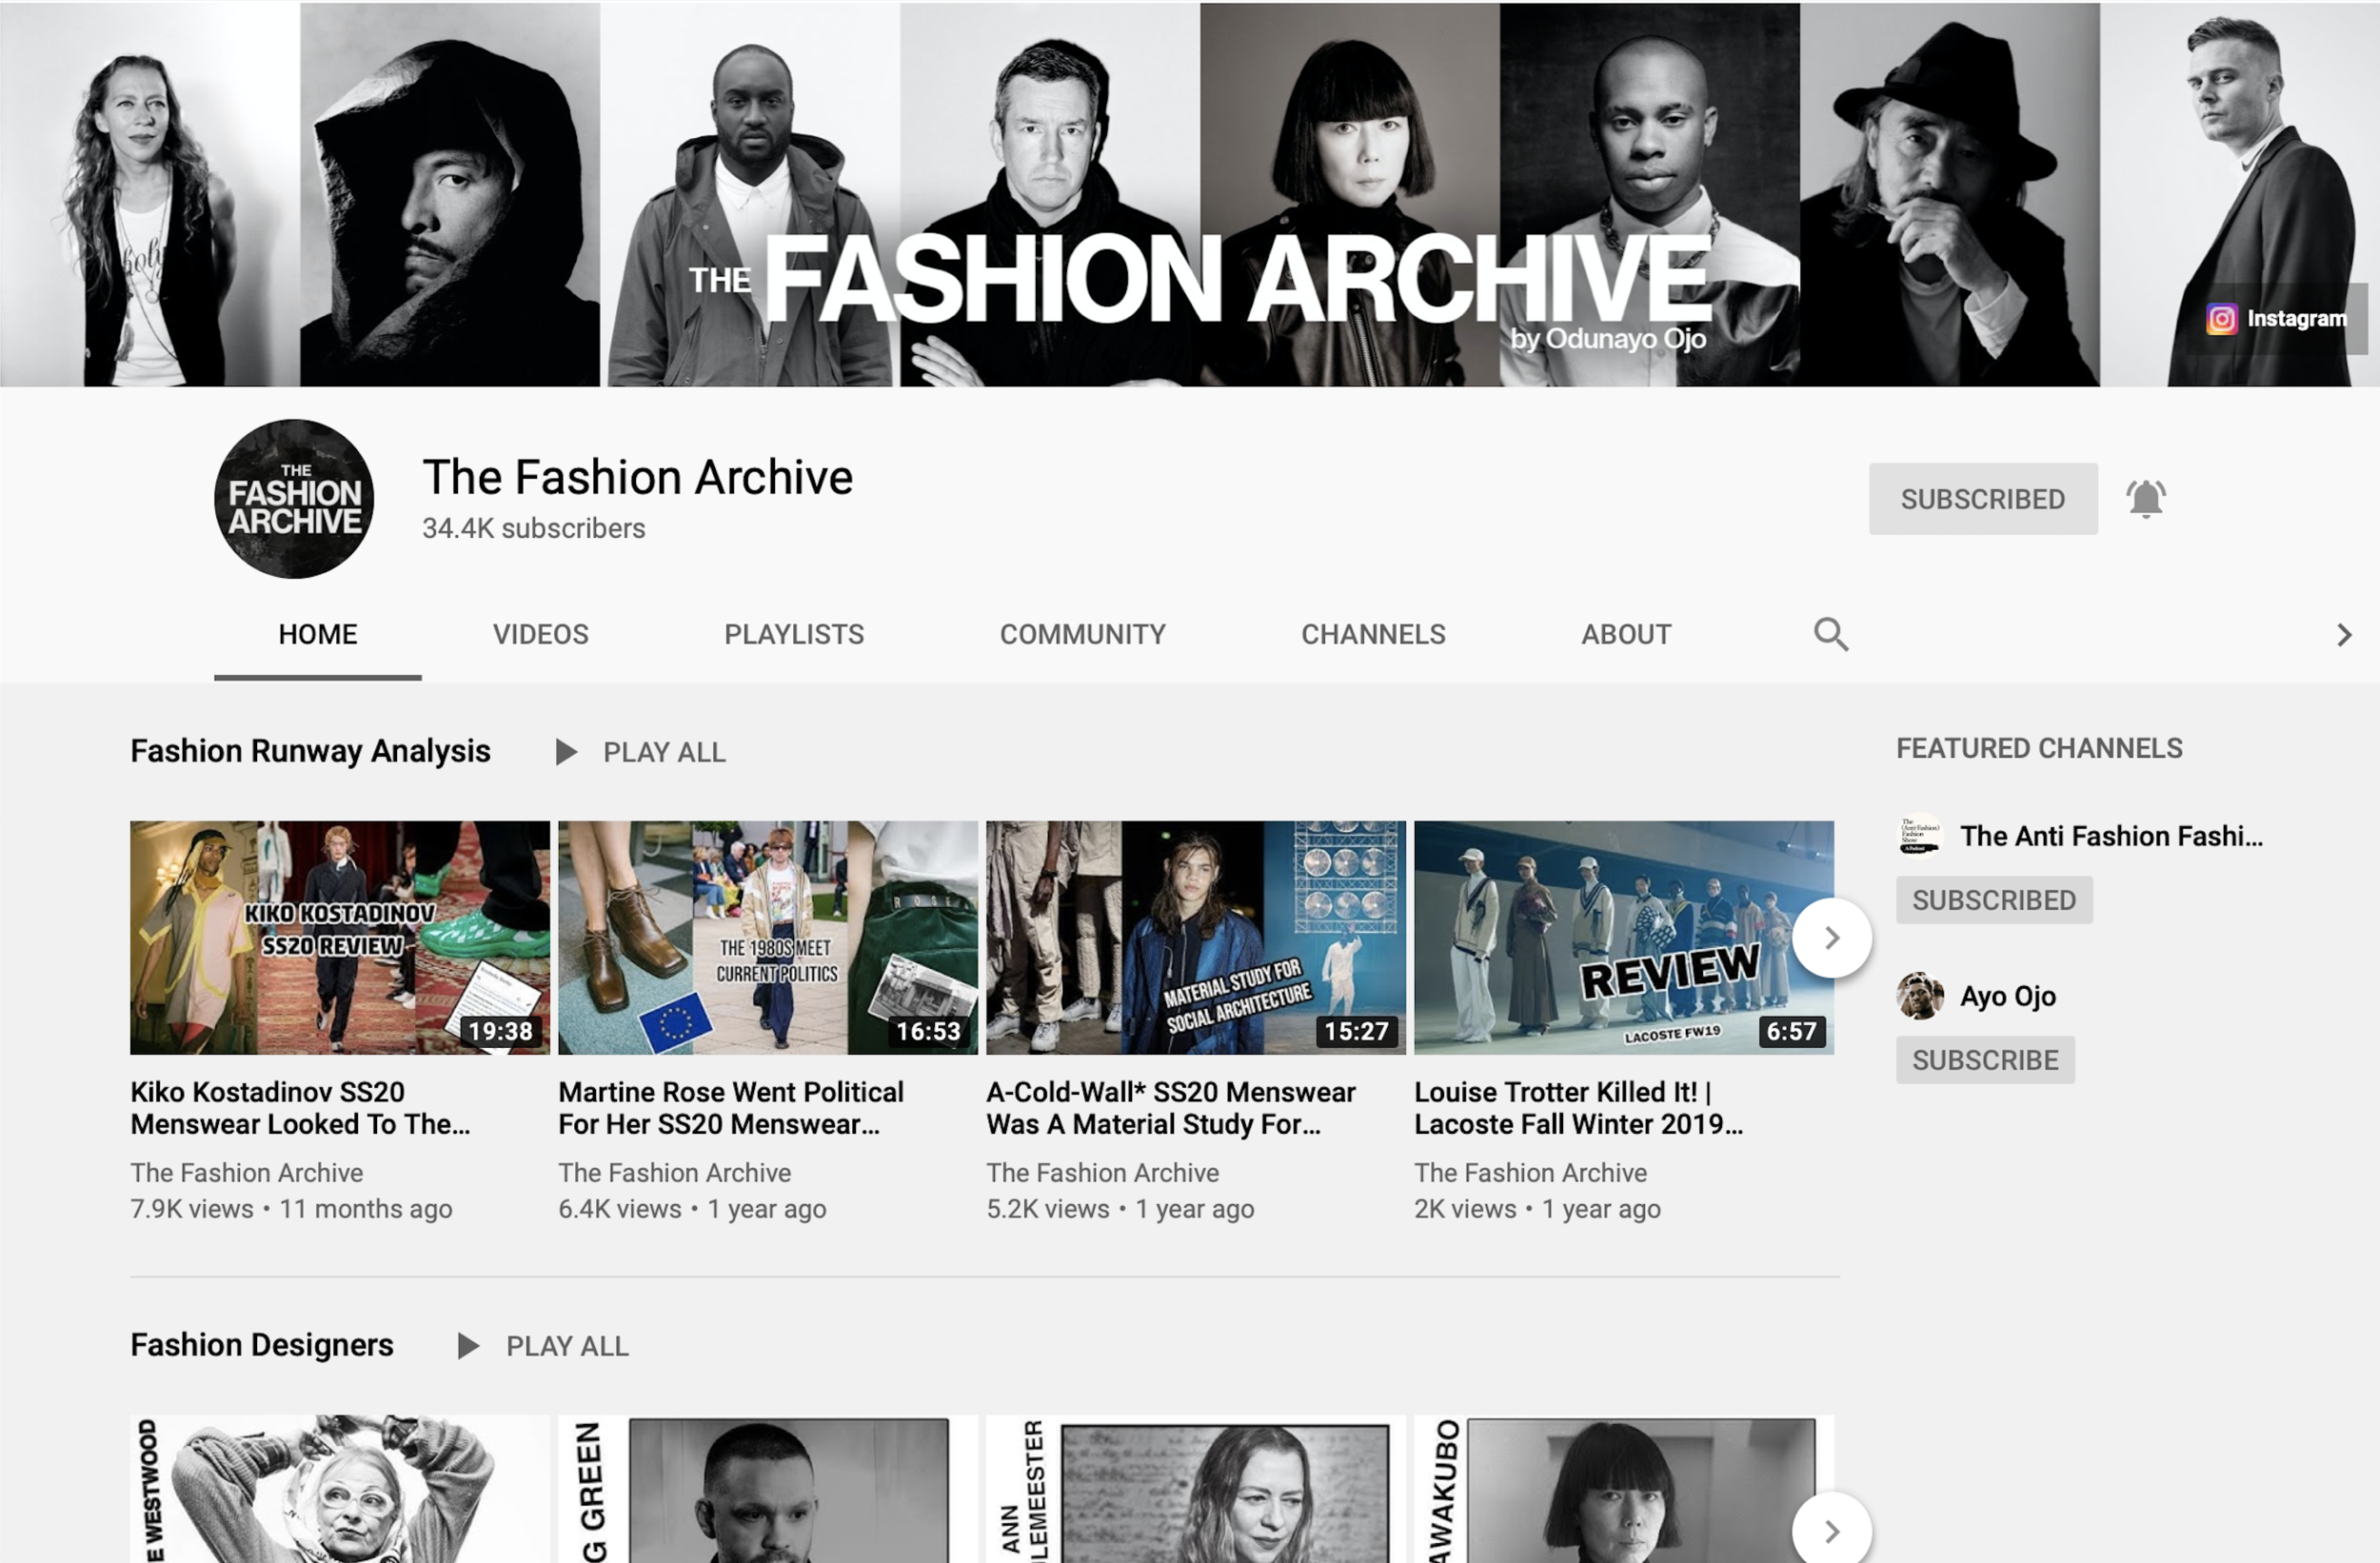Subscribe to Ayo Ojo channel
2380x1563 pixels.
(x=1984, y=1060)
